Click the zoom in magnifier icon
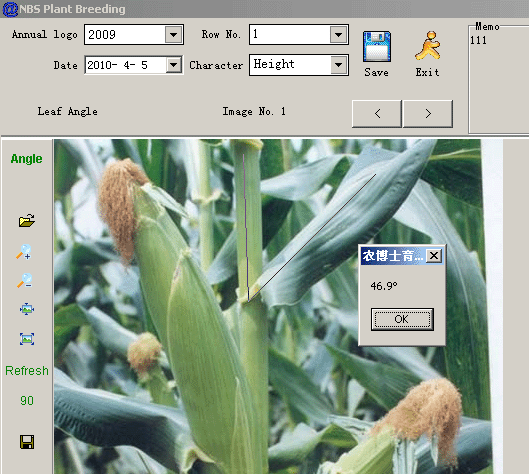The image size is (529, 474). pyautogui.click(x=24, y=252)
